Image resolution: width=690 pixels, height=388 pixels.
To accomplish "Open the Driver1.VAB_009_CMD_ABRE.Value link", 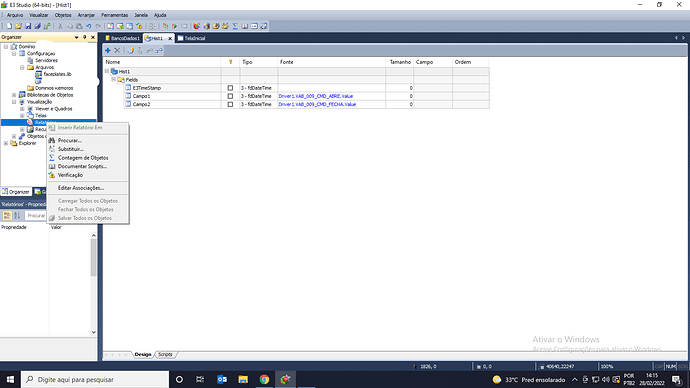I will [x=316, y=96].
